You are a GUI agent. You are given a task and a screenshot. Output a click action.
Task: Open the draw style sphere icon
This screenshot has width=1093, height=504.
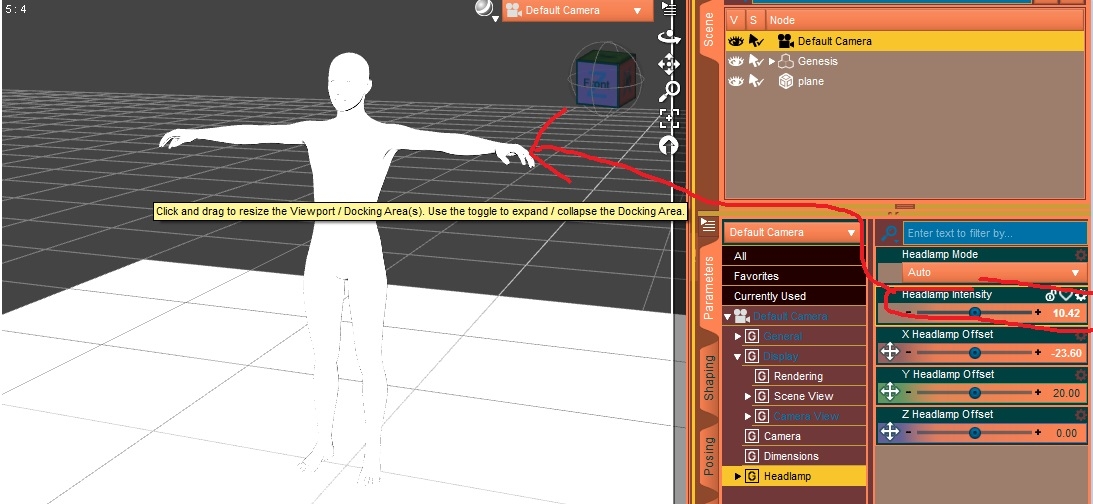pos(485,10)
